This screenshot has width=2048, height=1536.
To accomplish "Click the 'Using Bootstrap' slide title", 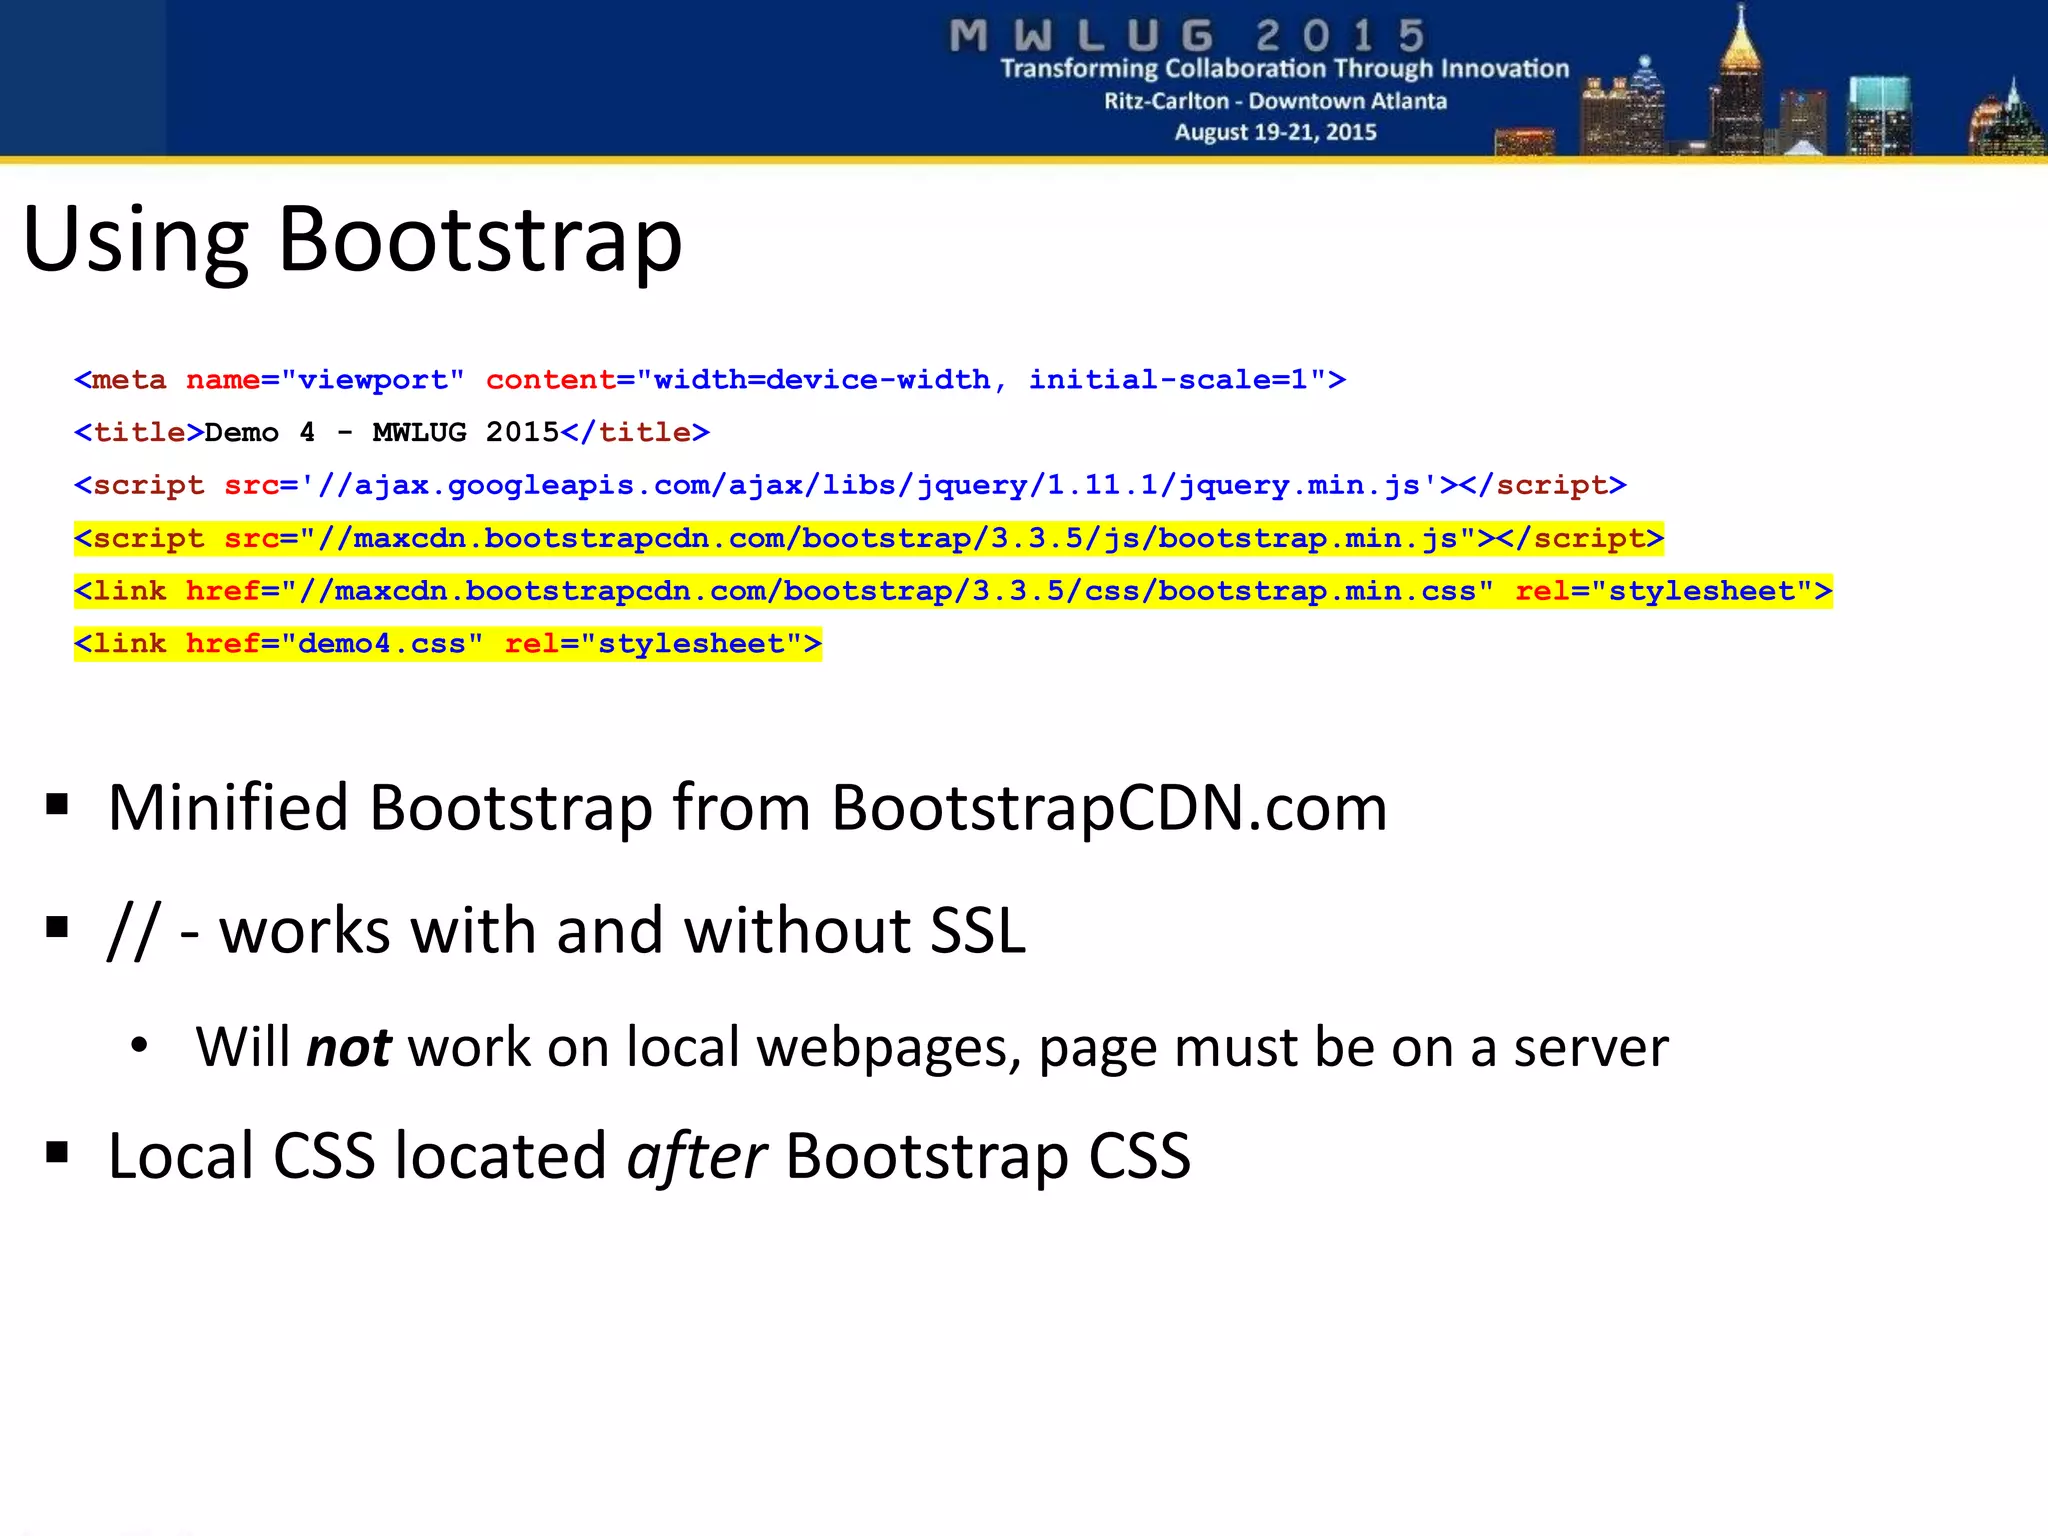I will pyautogui.click(x=352, y=240).
